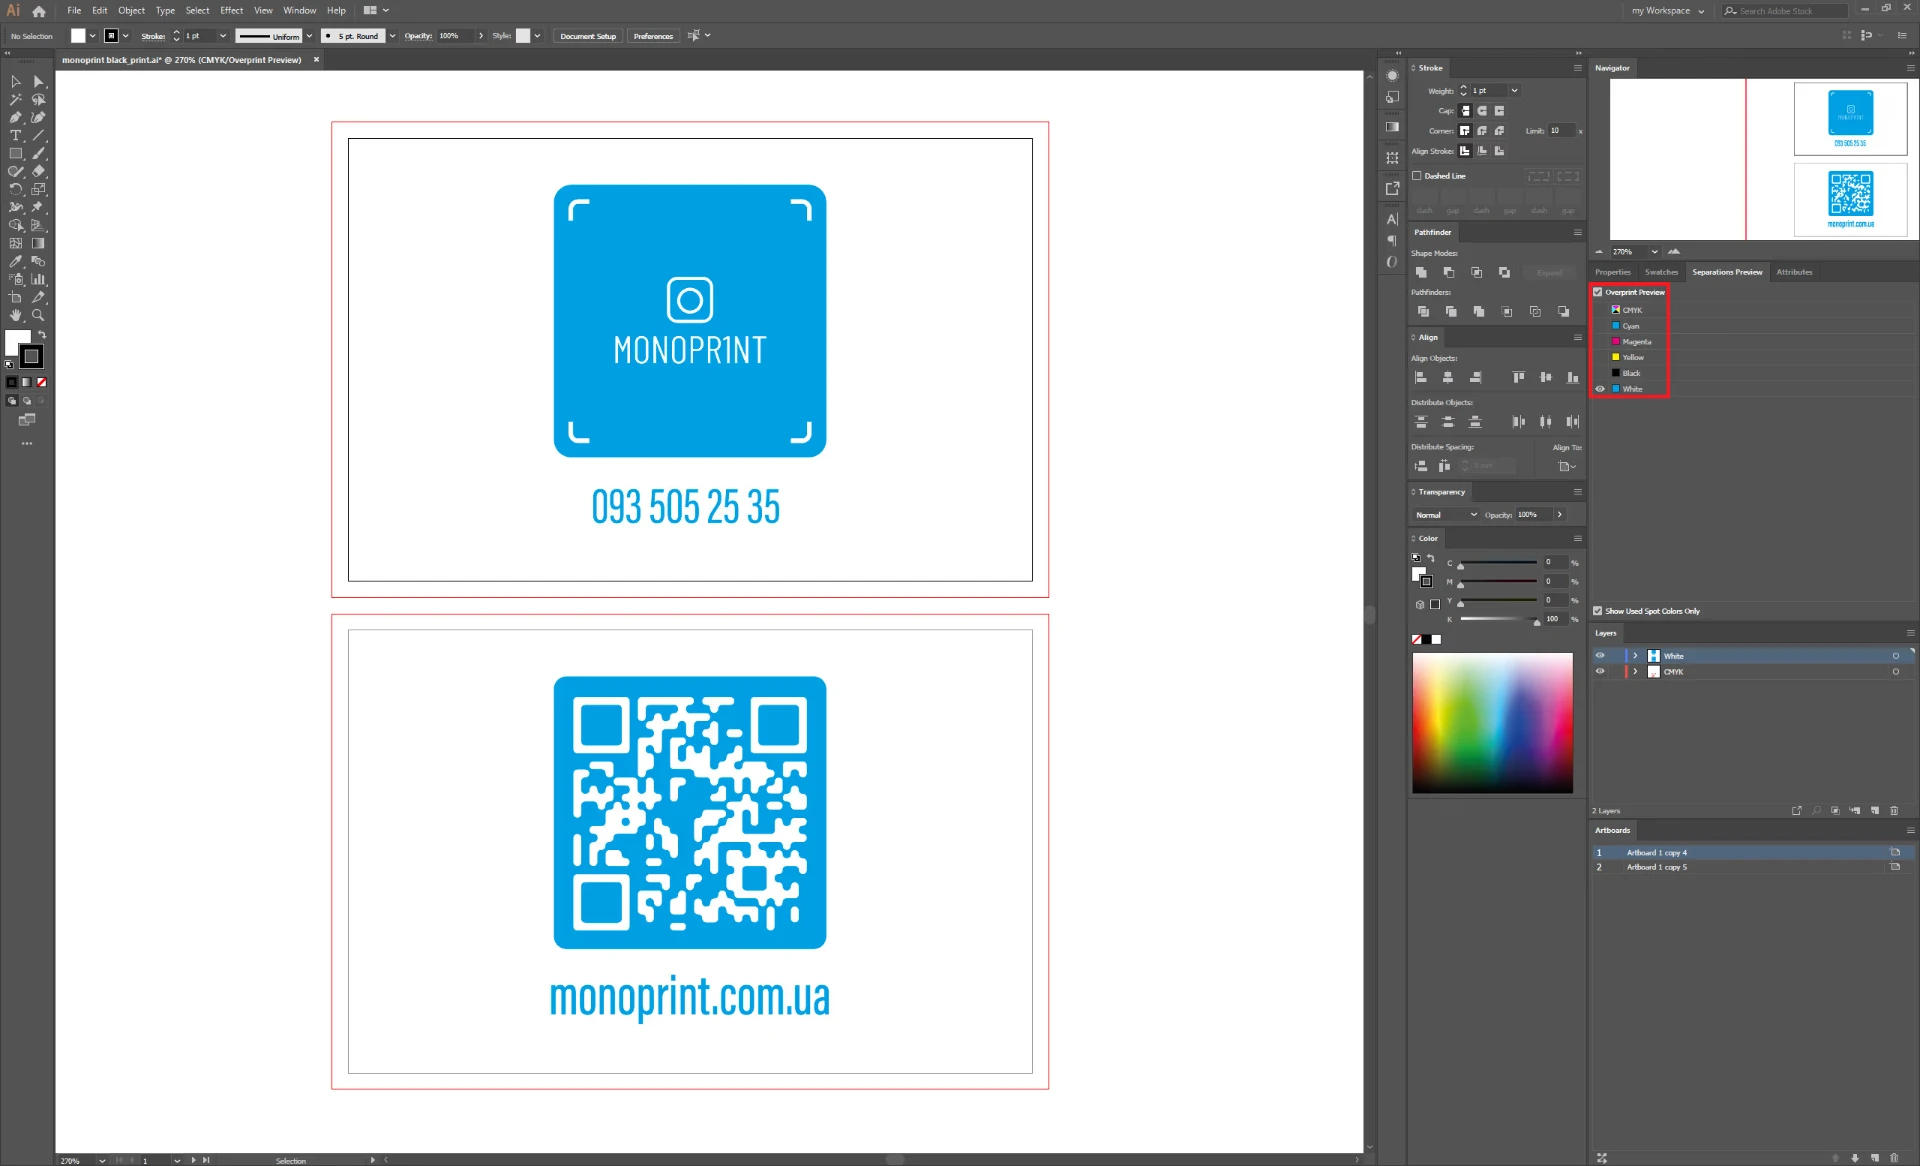This screenshot has height=1166, width=1920.
Task: Open the blending mode Normal dropdown
Action: [1446, 515]
